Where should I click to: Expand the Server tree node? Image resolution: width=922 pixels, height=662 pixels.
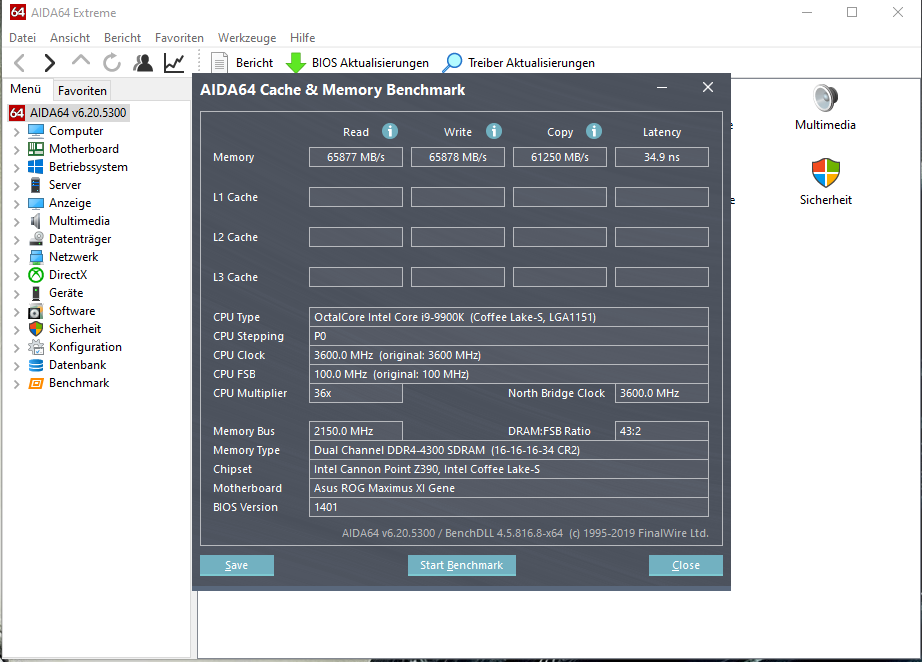(16, 186)
